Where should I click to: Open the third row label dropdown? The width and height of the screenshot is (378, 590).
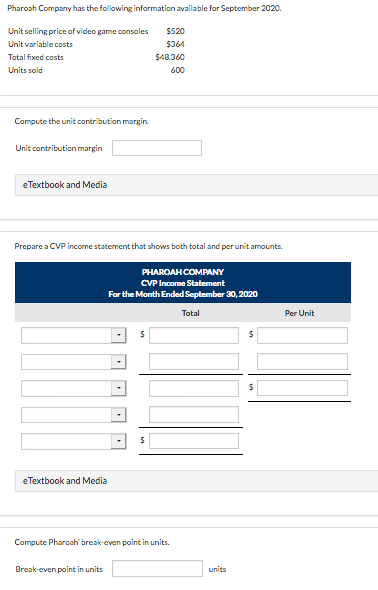74,388
